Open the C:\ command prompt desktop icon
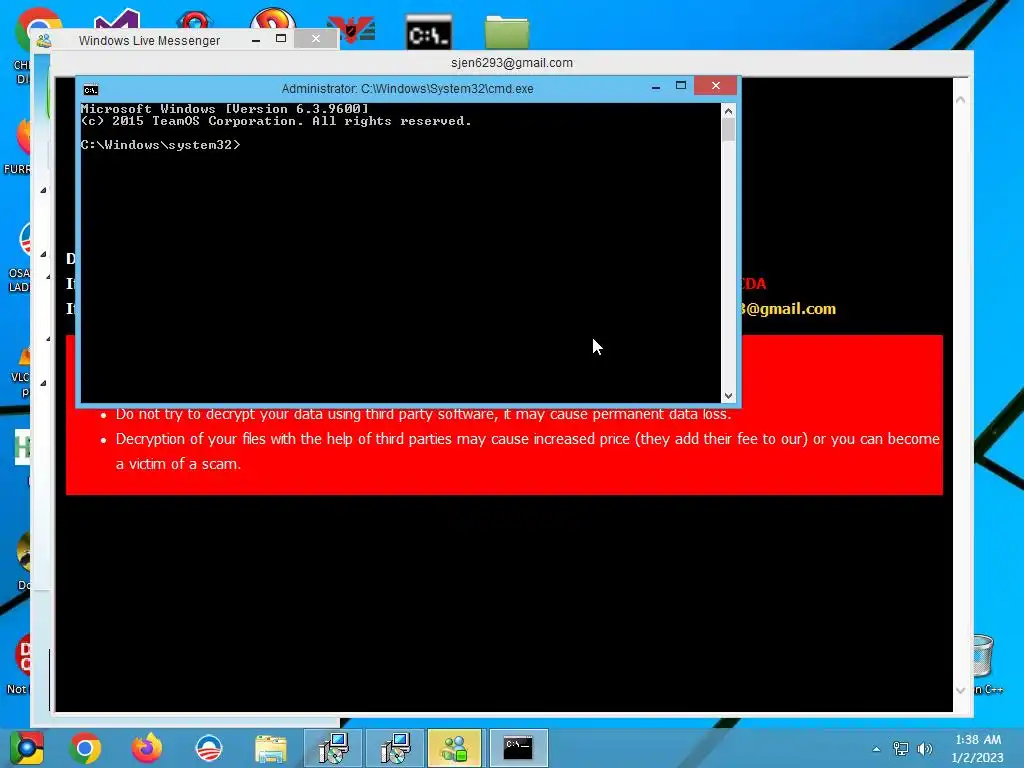1024x768 pixels. point(428,31)
